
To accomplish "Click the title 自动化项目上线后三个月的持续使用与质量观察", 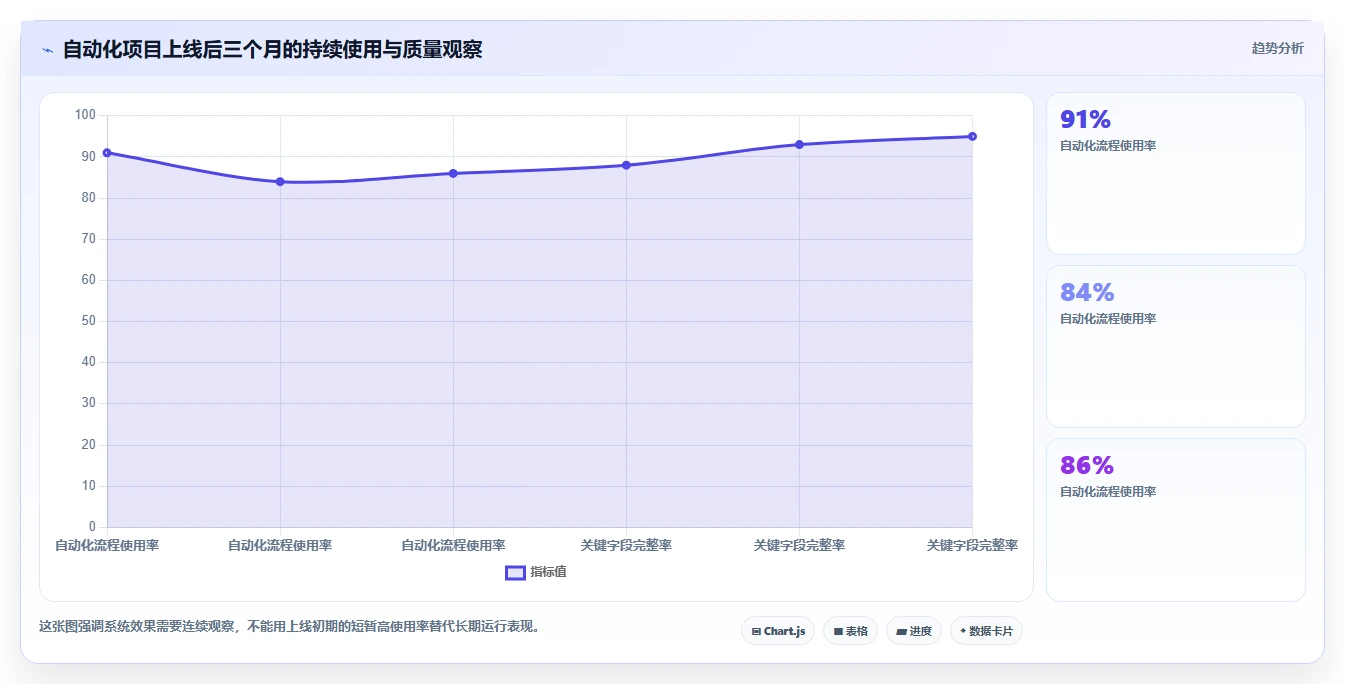I will [272, 49].
